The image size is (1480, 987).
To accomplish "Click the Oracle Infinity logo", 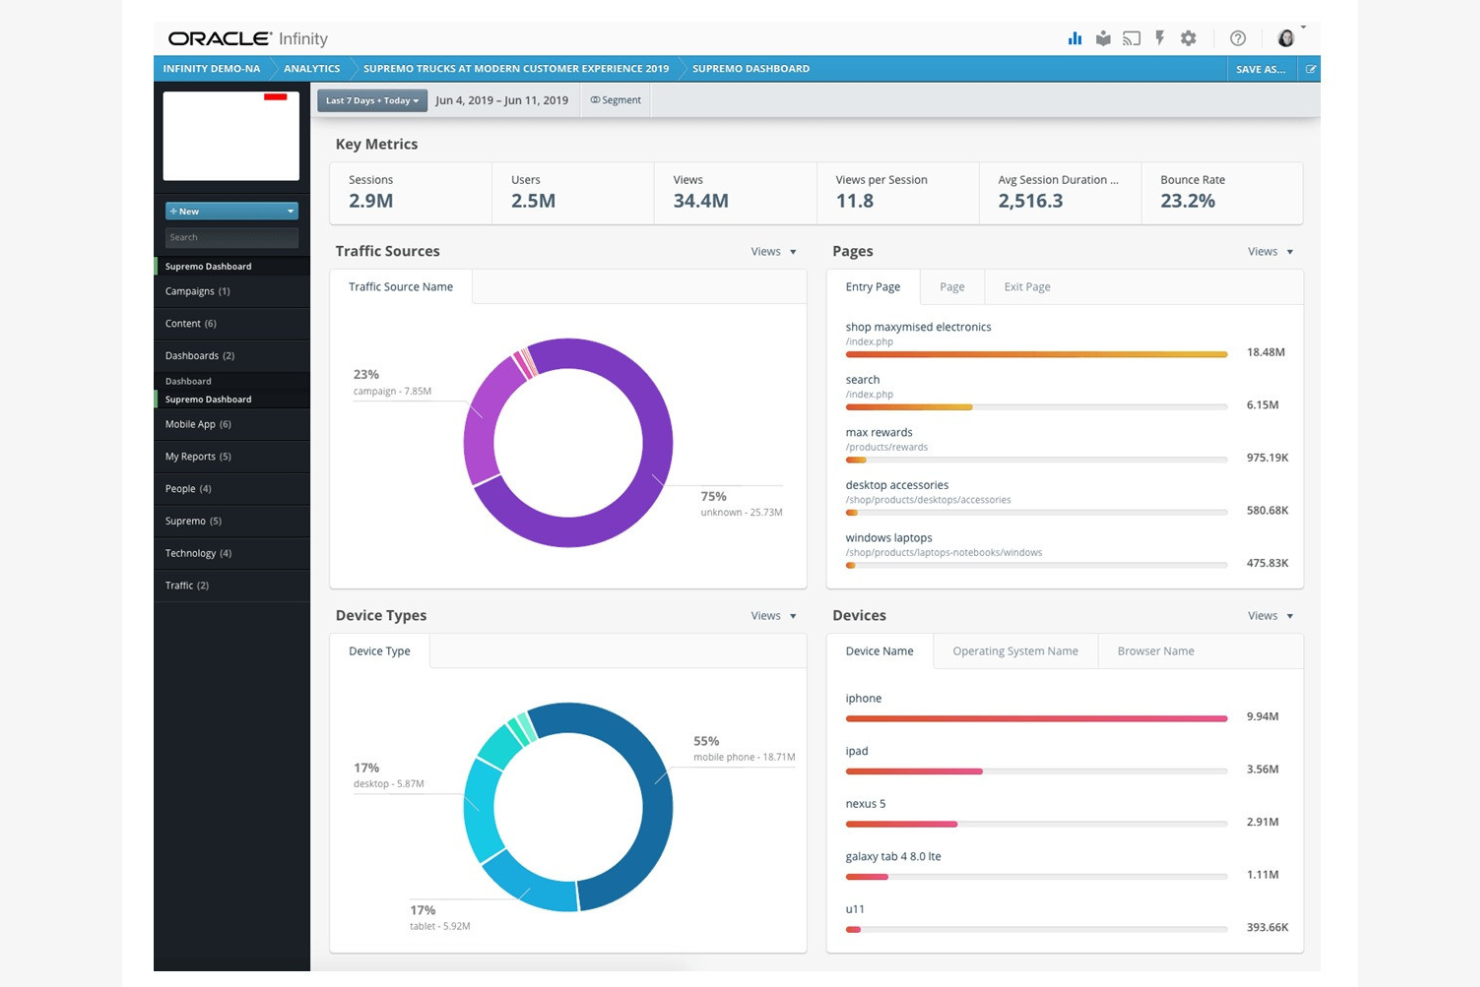I will point(248,39).
